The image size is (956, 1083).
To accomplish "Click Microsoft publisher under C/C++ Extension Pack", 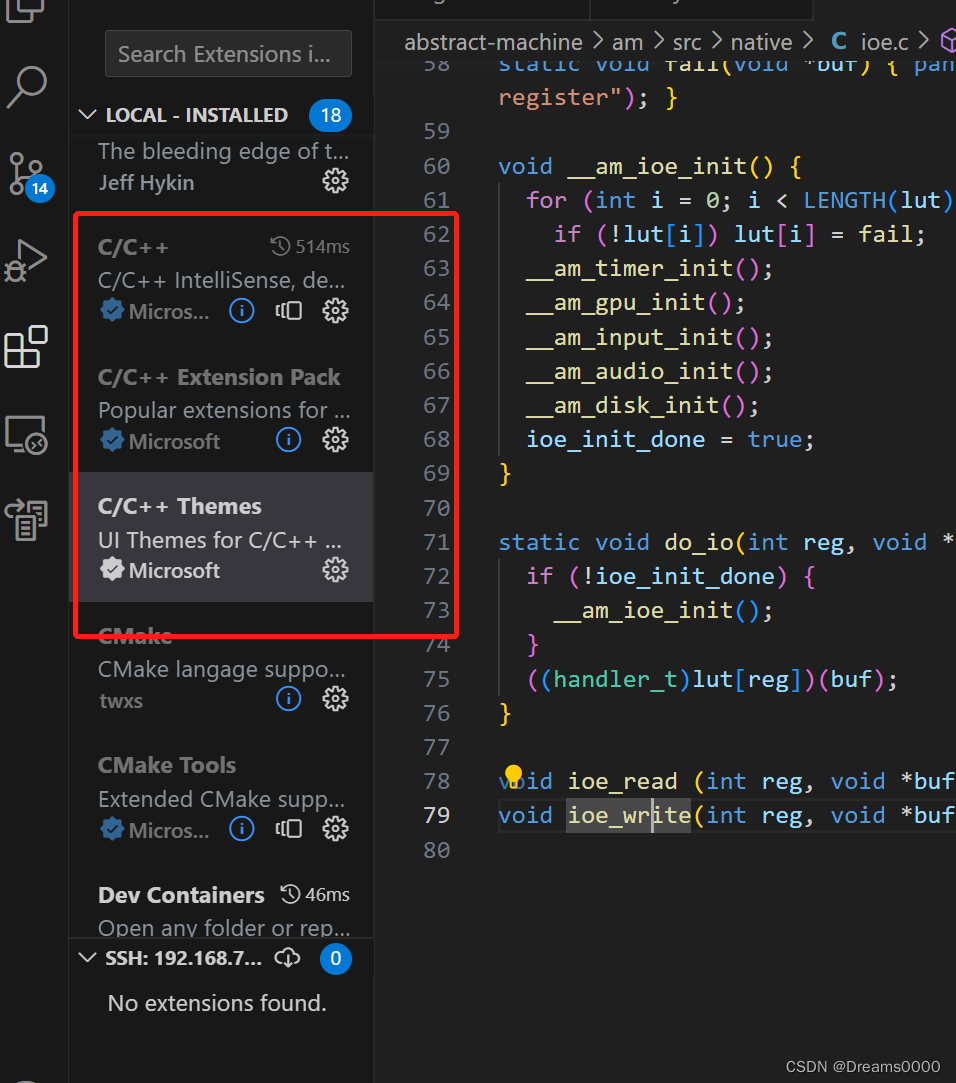I will pyautogui.click(x=174, y=441).
